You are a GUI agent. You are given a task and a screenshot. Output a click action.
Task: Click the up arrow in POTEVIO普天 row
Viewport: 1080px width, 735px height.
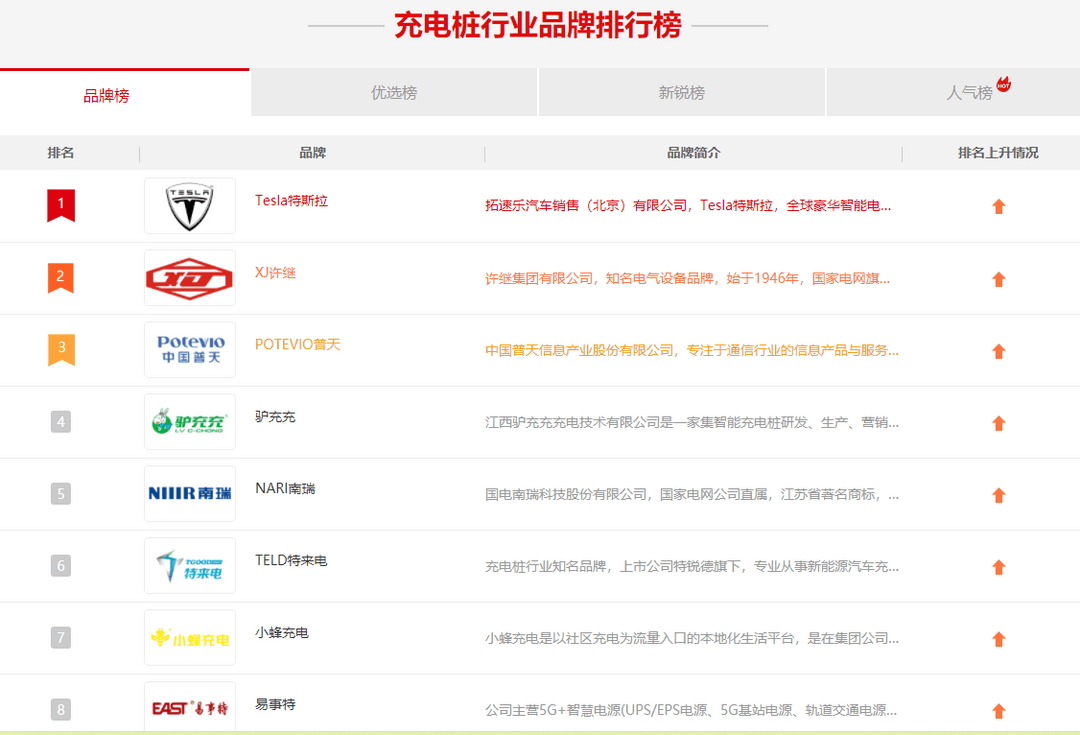999,351
